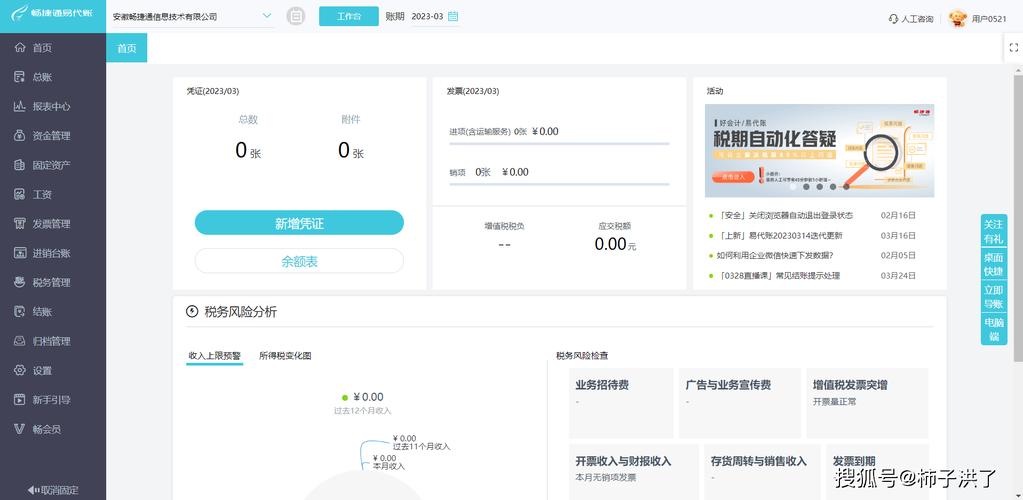Screen dimensions: 1023x500
Task: Click the 归档管理 archive icon
Action: click(x=20, y=341)
